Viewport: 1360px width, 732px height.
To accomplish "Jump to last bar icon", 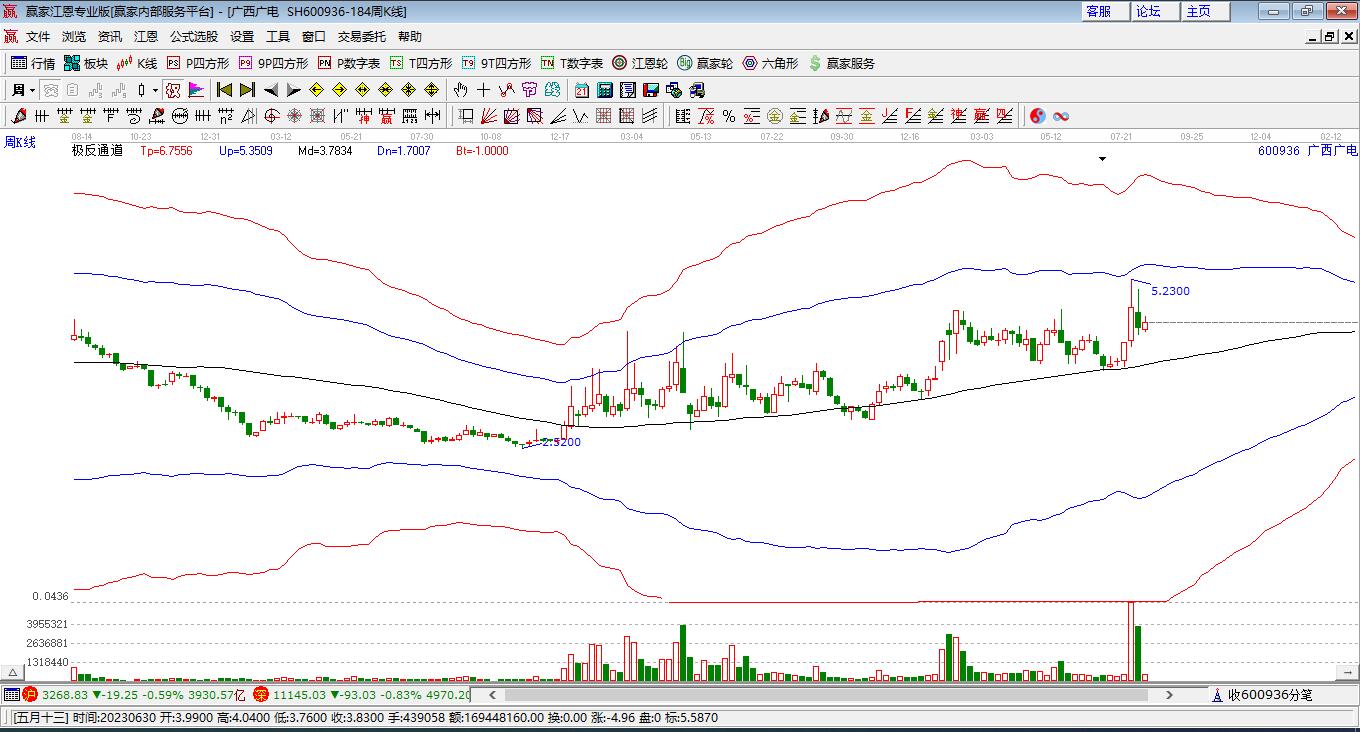I will (x=247, y=90).
